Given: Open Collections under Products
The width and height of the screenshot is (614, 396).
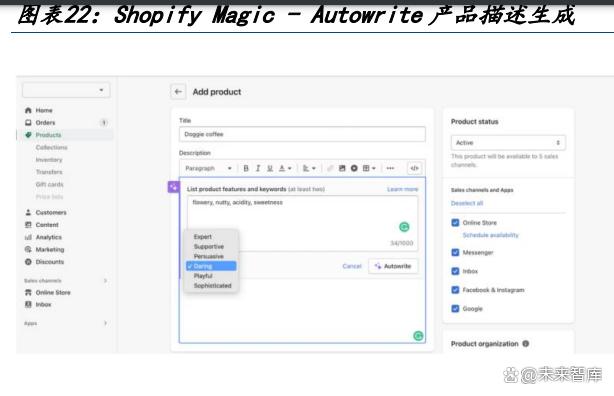Looking at the screenshot, I should [51, 147].
